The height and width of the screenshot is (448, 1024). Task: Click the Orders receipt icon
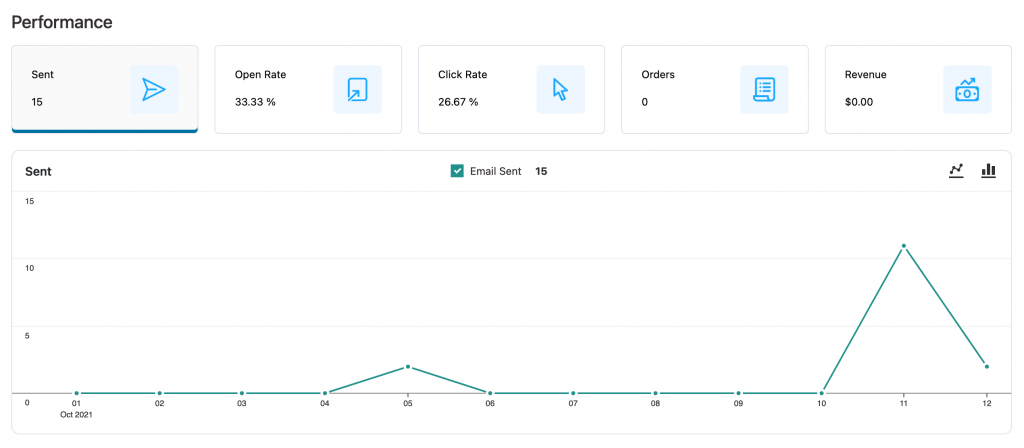pos(764,89)
